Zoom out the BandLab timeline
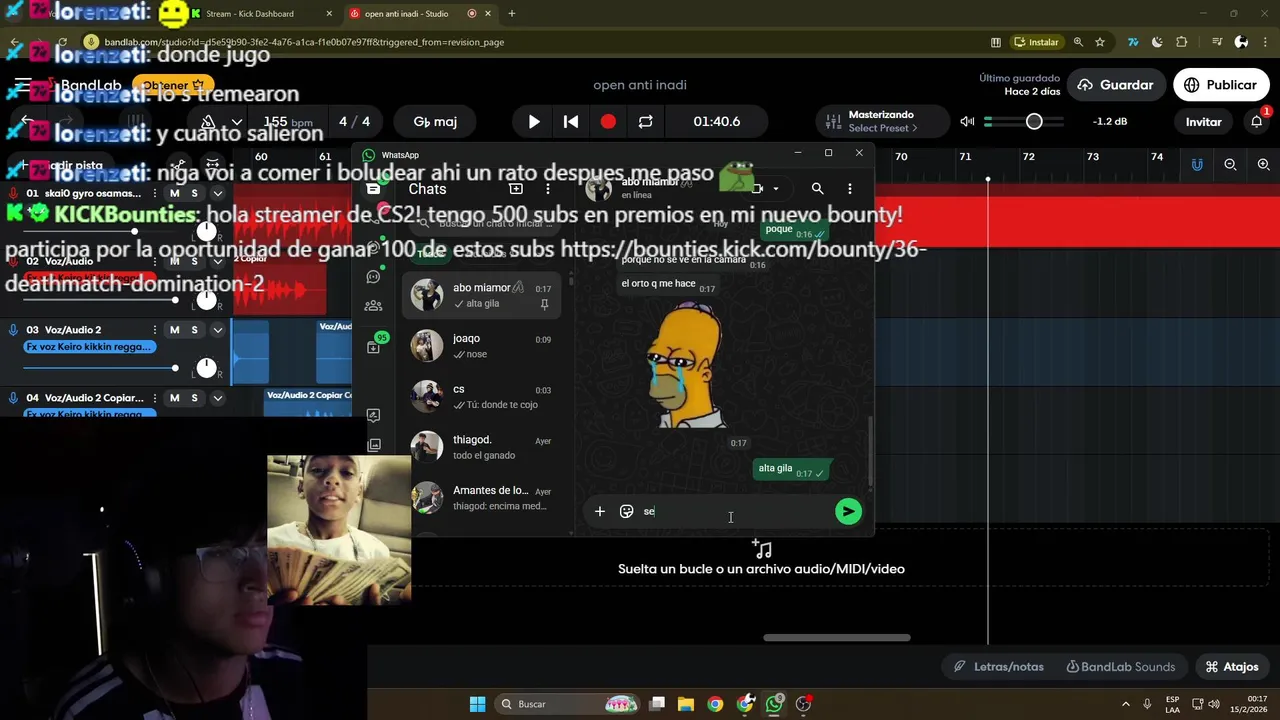Viewport: 1280px width, 720px height. click(x=1231, y=165)
